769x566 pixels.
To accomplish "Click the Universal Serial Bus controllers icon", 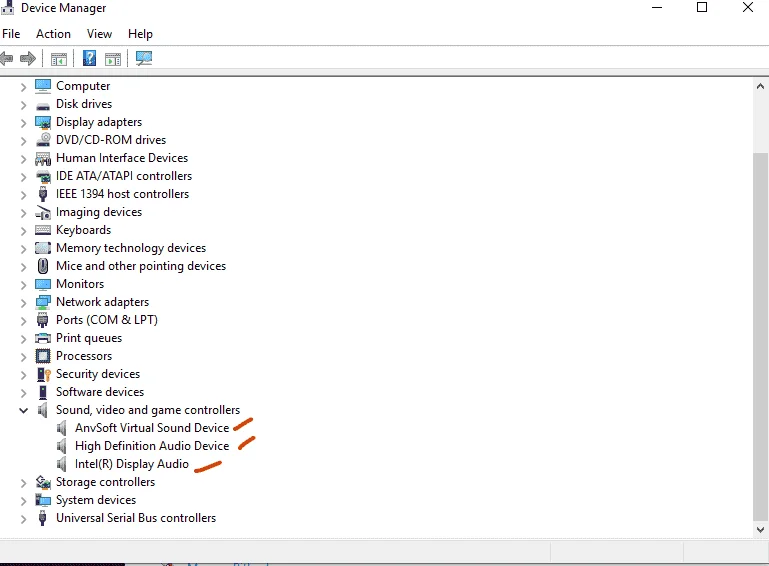I will tap(43, 518).
